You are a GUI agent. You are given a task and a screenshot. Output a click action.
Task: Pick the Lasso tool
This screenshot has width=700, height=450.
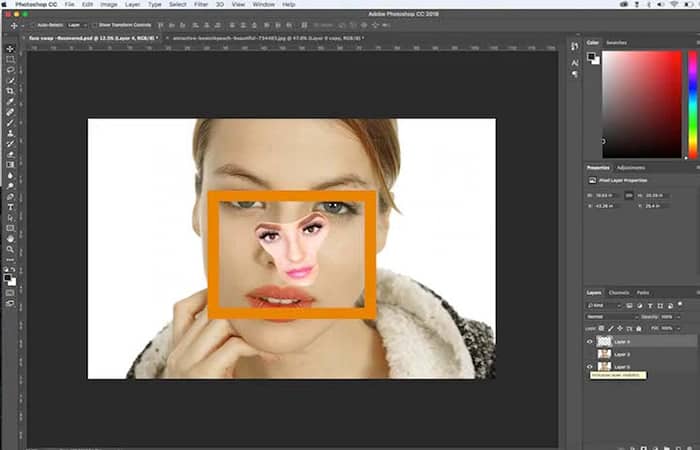tap(10, 71)
